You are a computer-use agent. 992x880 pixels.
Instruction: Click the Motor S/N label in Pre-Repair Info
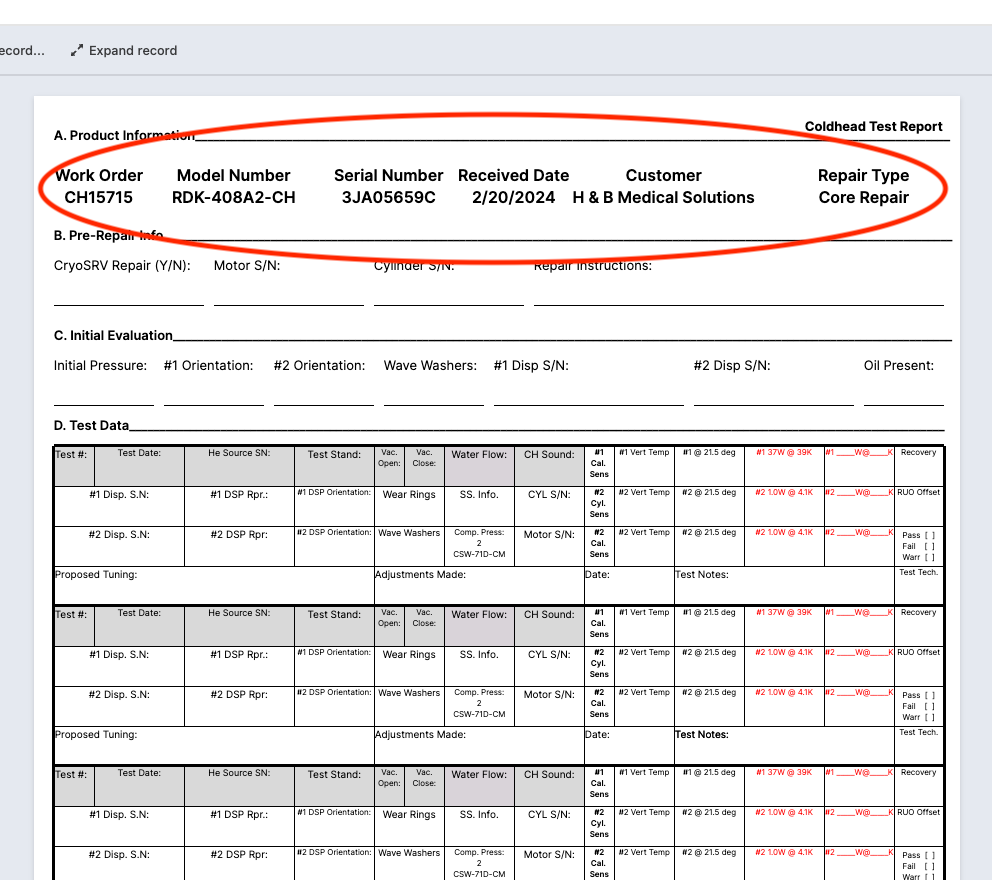click(247, 266)
